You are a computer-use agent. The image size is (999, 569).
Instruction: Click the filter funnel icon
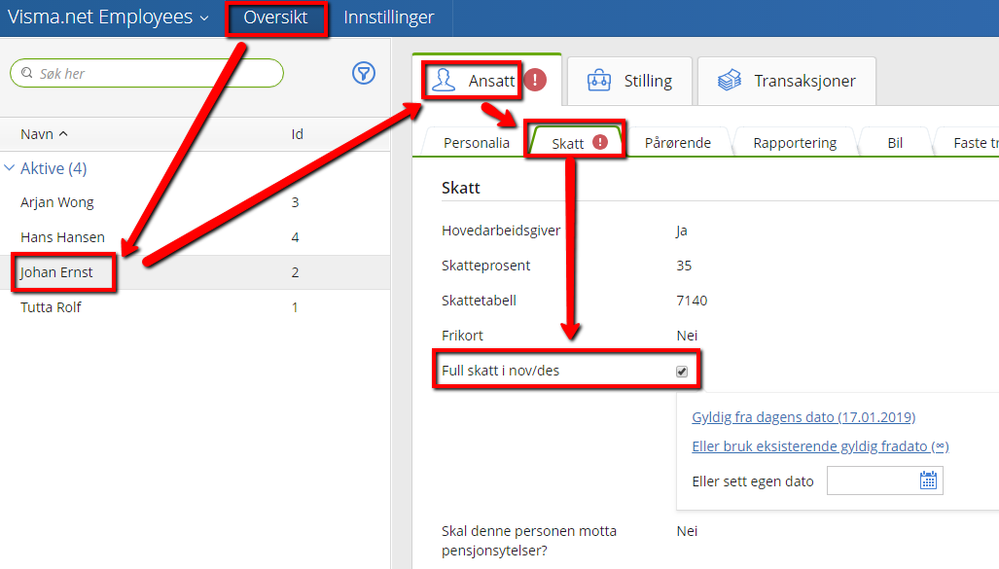pyautogui.click(x=363, y=73)
